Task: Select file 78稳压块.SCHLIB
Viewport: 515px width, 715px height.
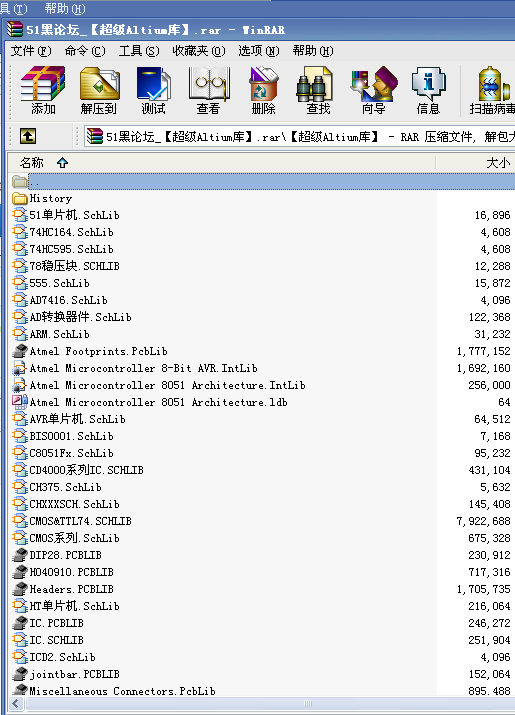Action: click(74, 266)
